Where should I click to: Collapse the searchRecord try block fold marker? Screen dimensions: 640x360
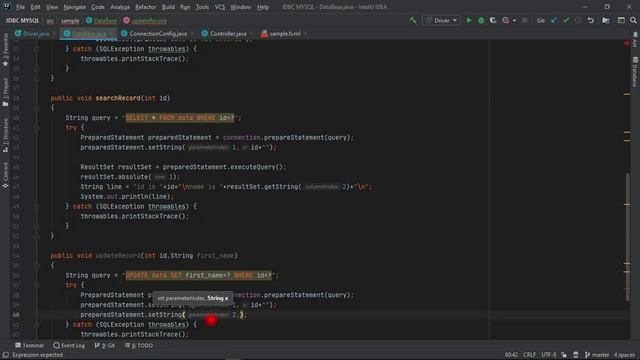pos(36,128)
